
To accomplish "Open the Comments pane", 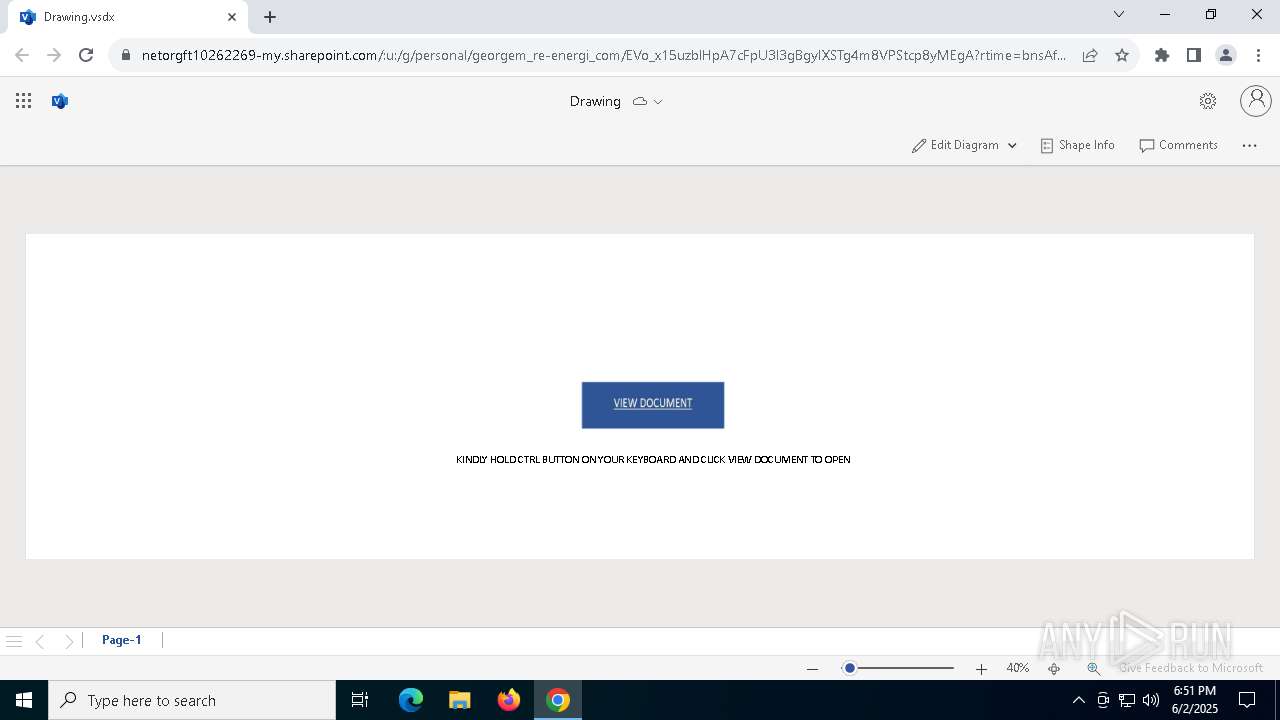I will coord(1178,145).
